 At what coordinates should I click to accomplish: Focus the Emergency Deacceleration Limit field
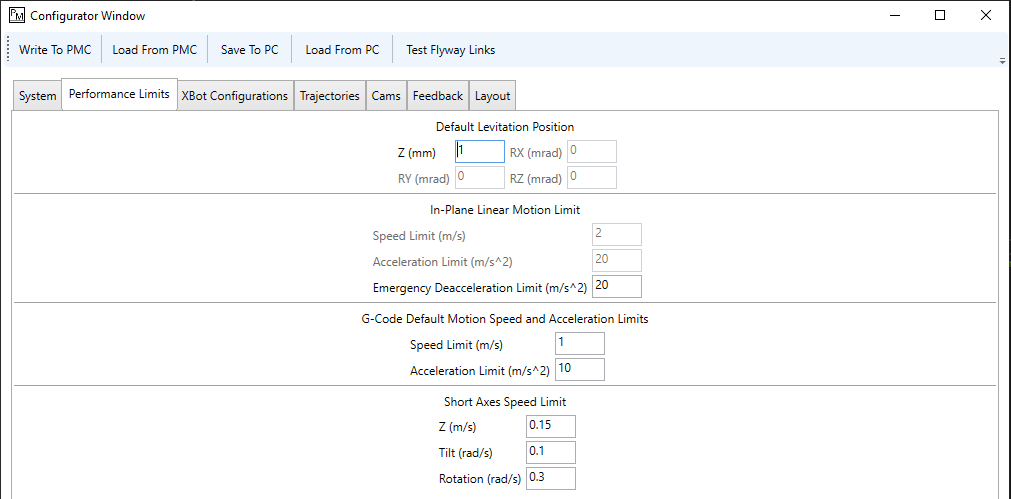click(616, 287)
